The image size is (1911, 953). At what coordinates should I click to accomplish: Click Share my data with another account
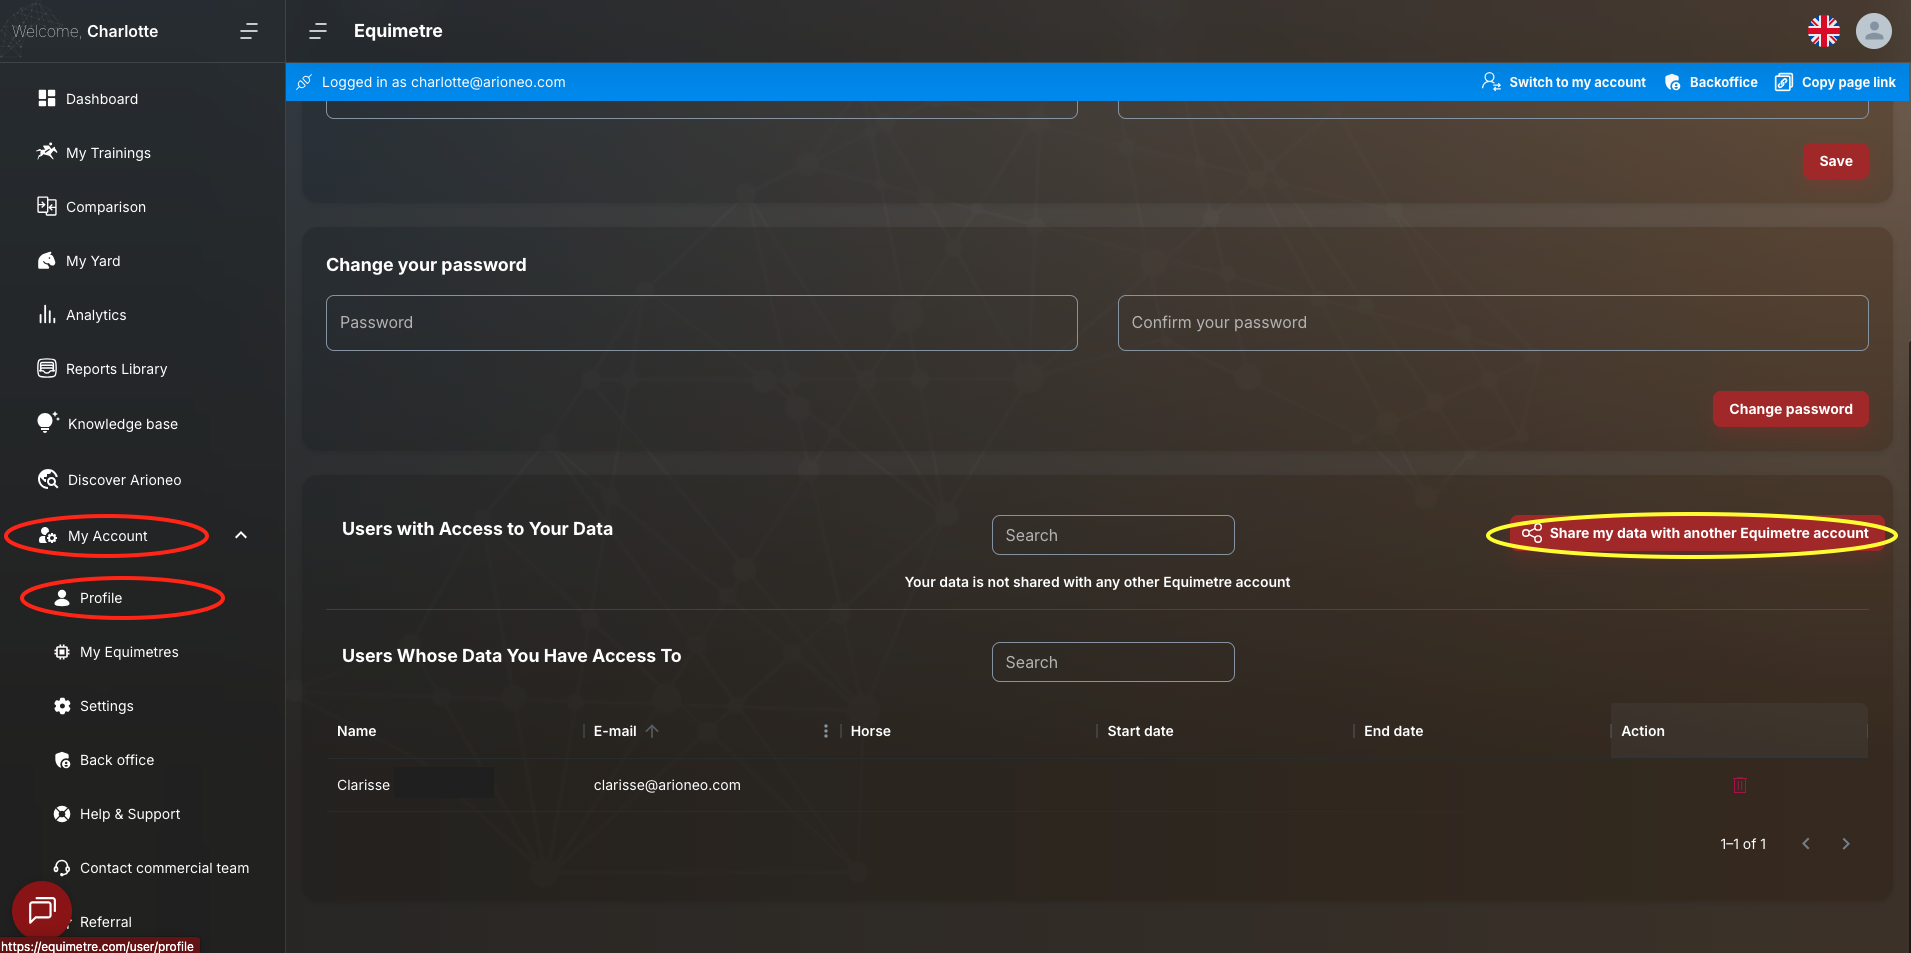[1696, 534]
